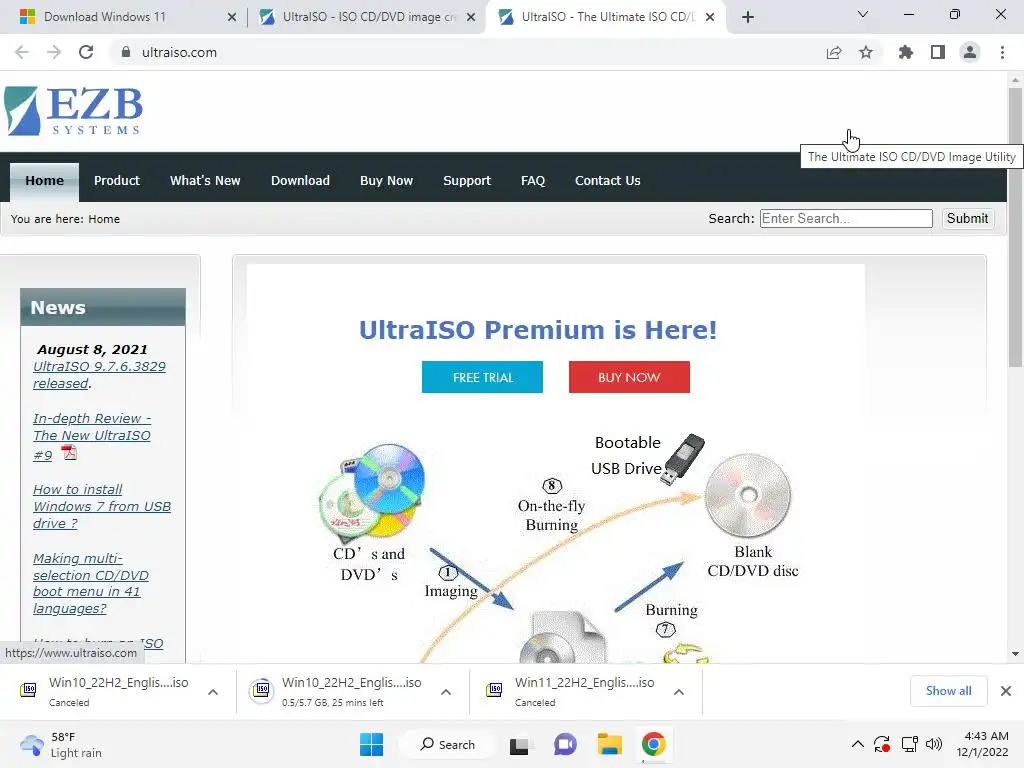1024x768 pixels.
Task: Open How to install Windows 7 from USB link
Action: coord(102,507)
